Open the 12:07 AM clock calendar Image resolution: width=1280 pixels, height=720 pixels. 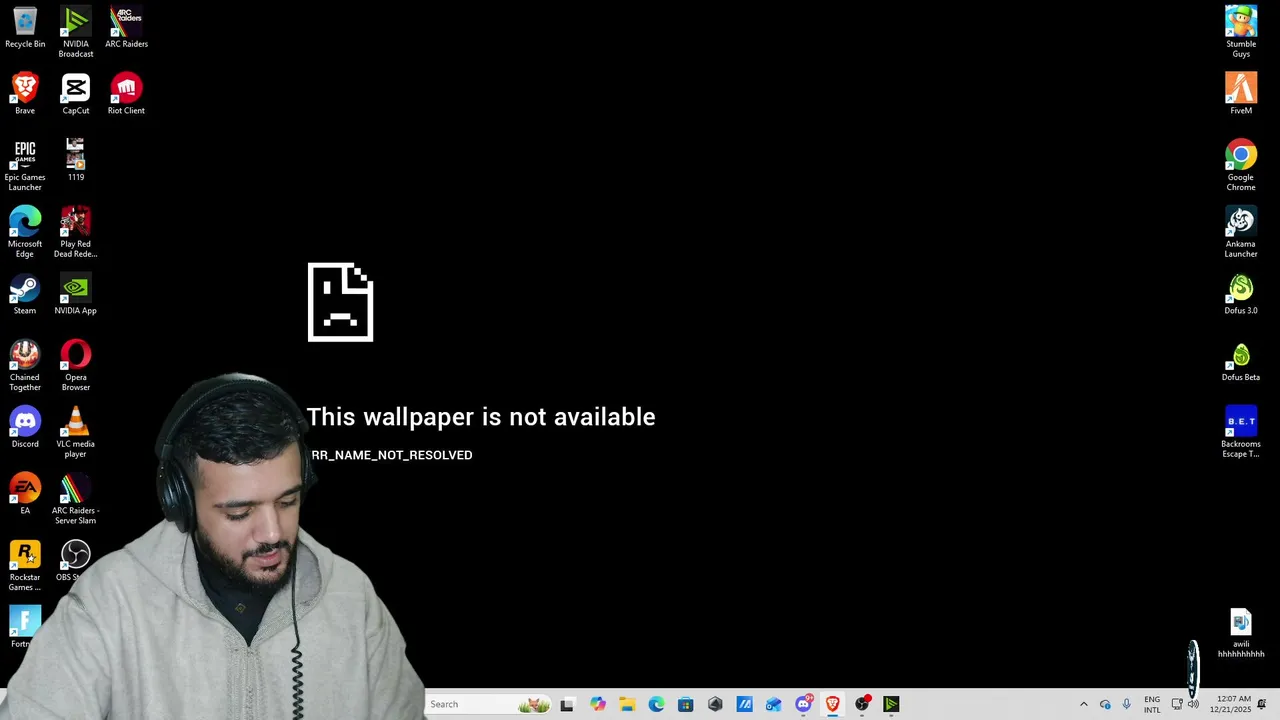(1231, 704)
